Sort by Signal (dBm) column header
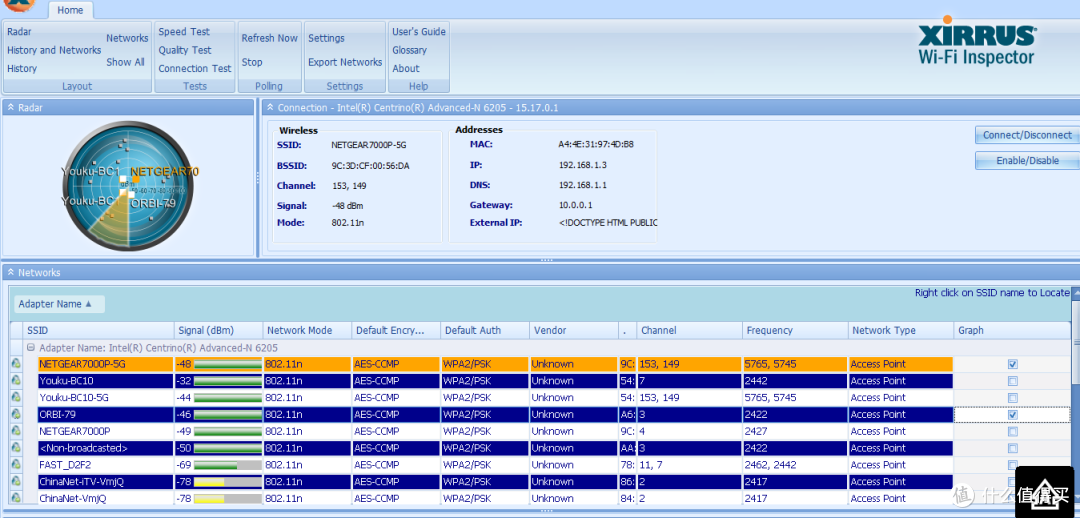 218,331
